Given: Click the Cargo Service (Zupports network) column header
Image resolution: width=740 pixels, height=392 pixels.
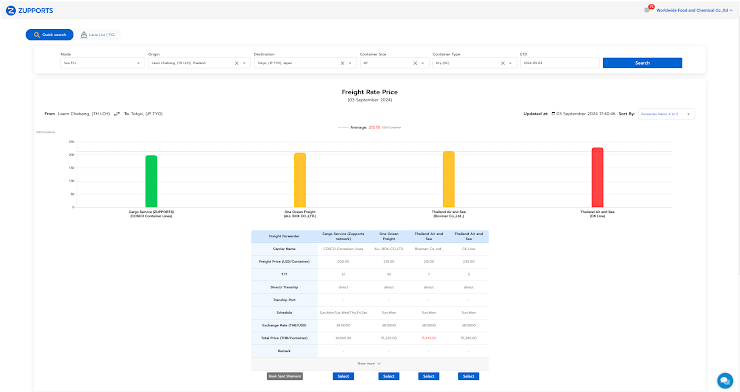Looking at the screenshot, I should (x=343, y=236).
